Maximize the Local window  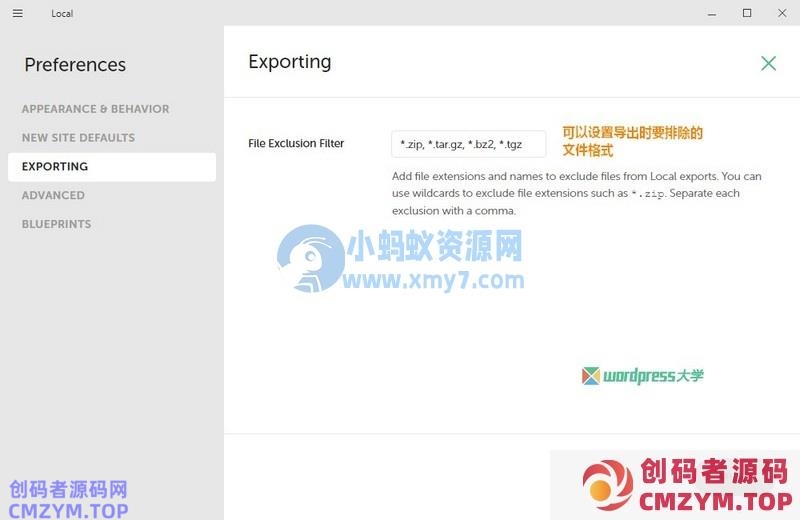coord(747,13)
